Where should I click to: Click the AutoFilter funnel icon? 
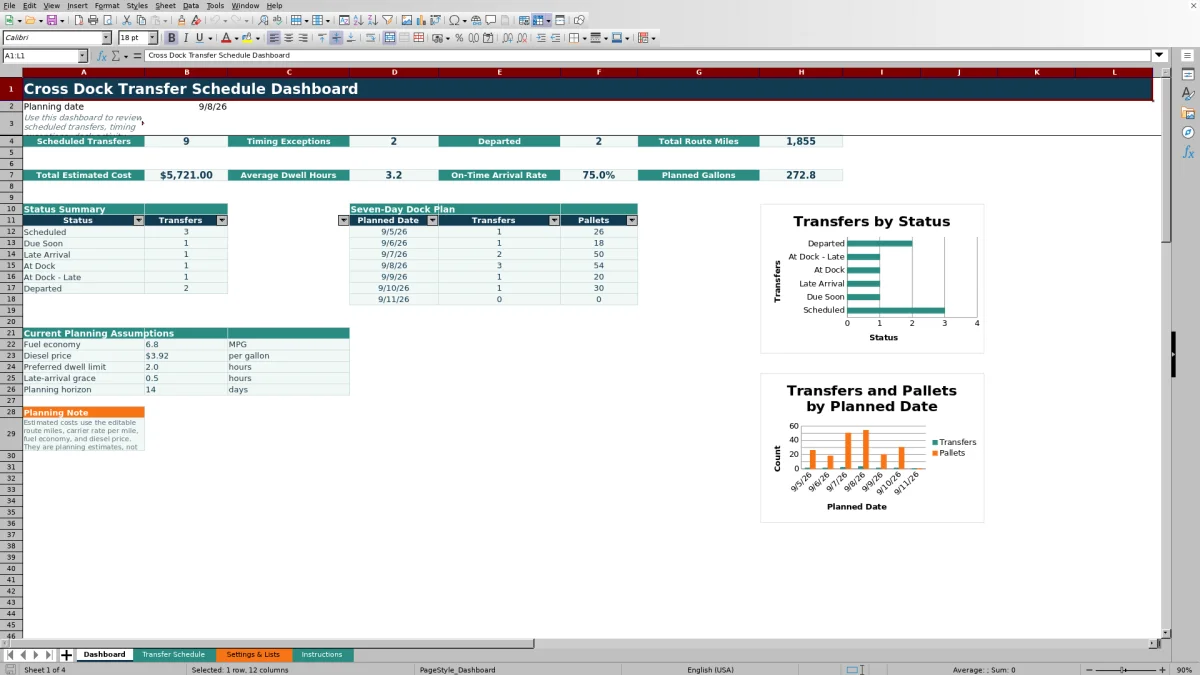tap(387, 20)
